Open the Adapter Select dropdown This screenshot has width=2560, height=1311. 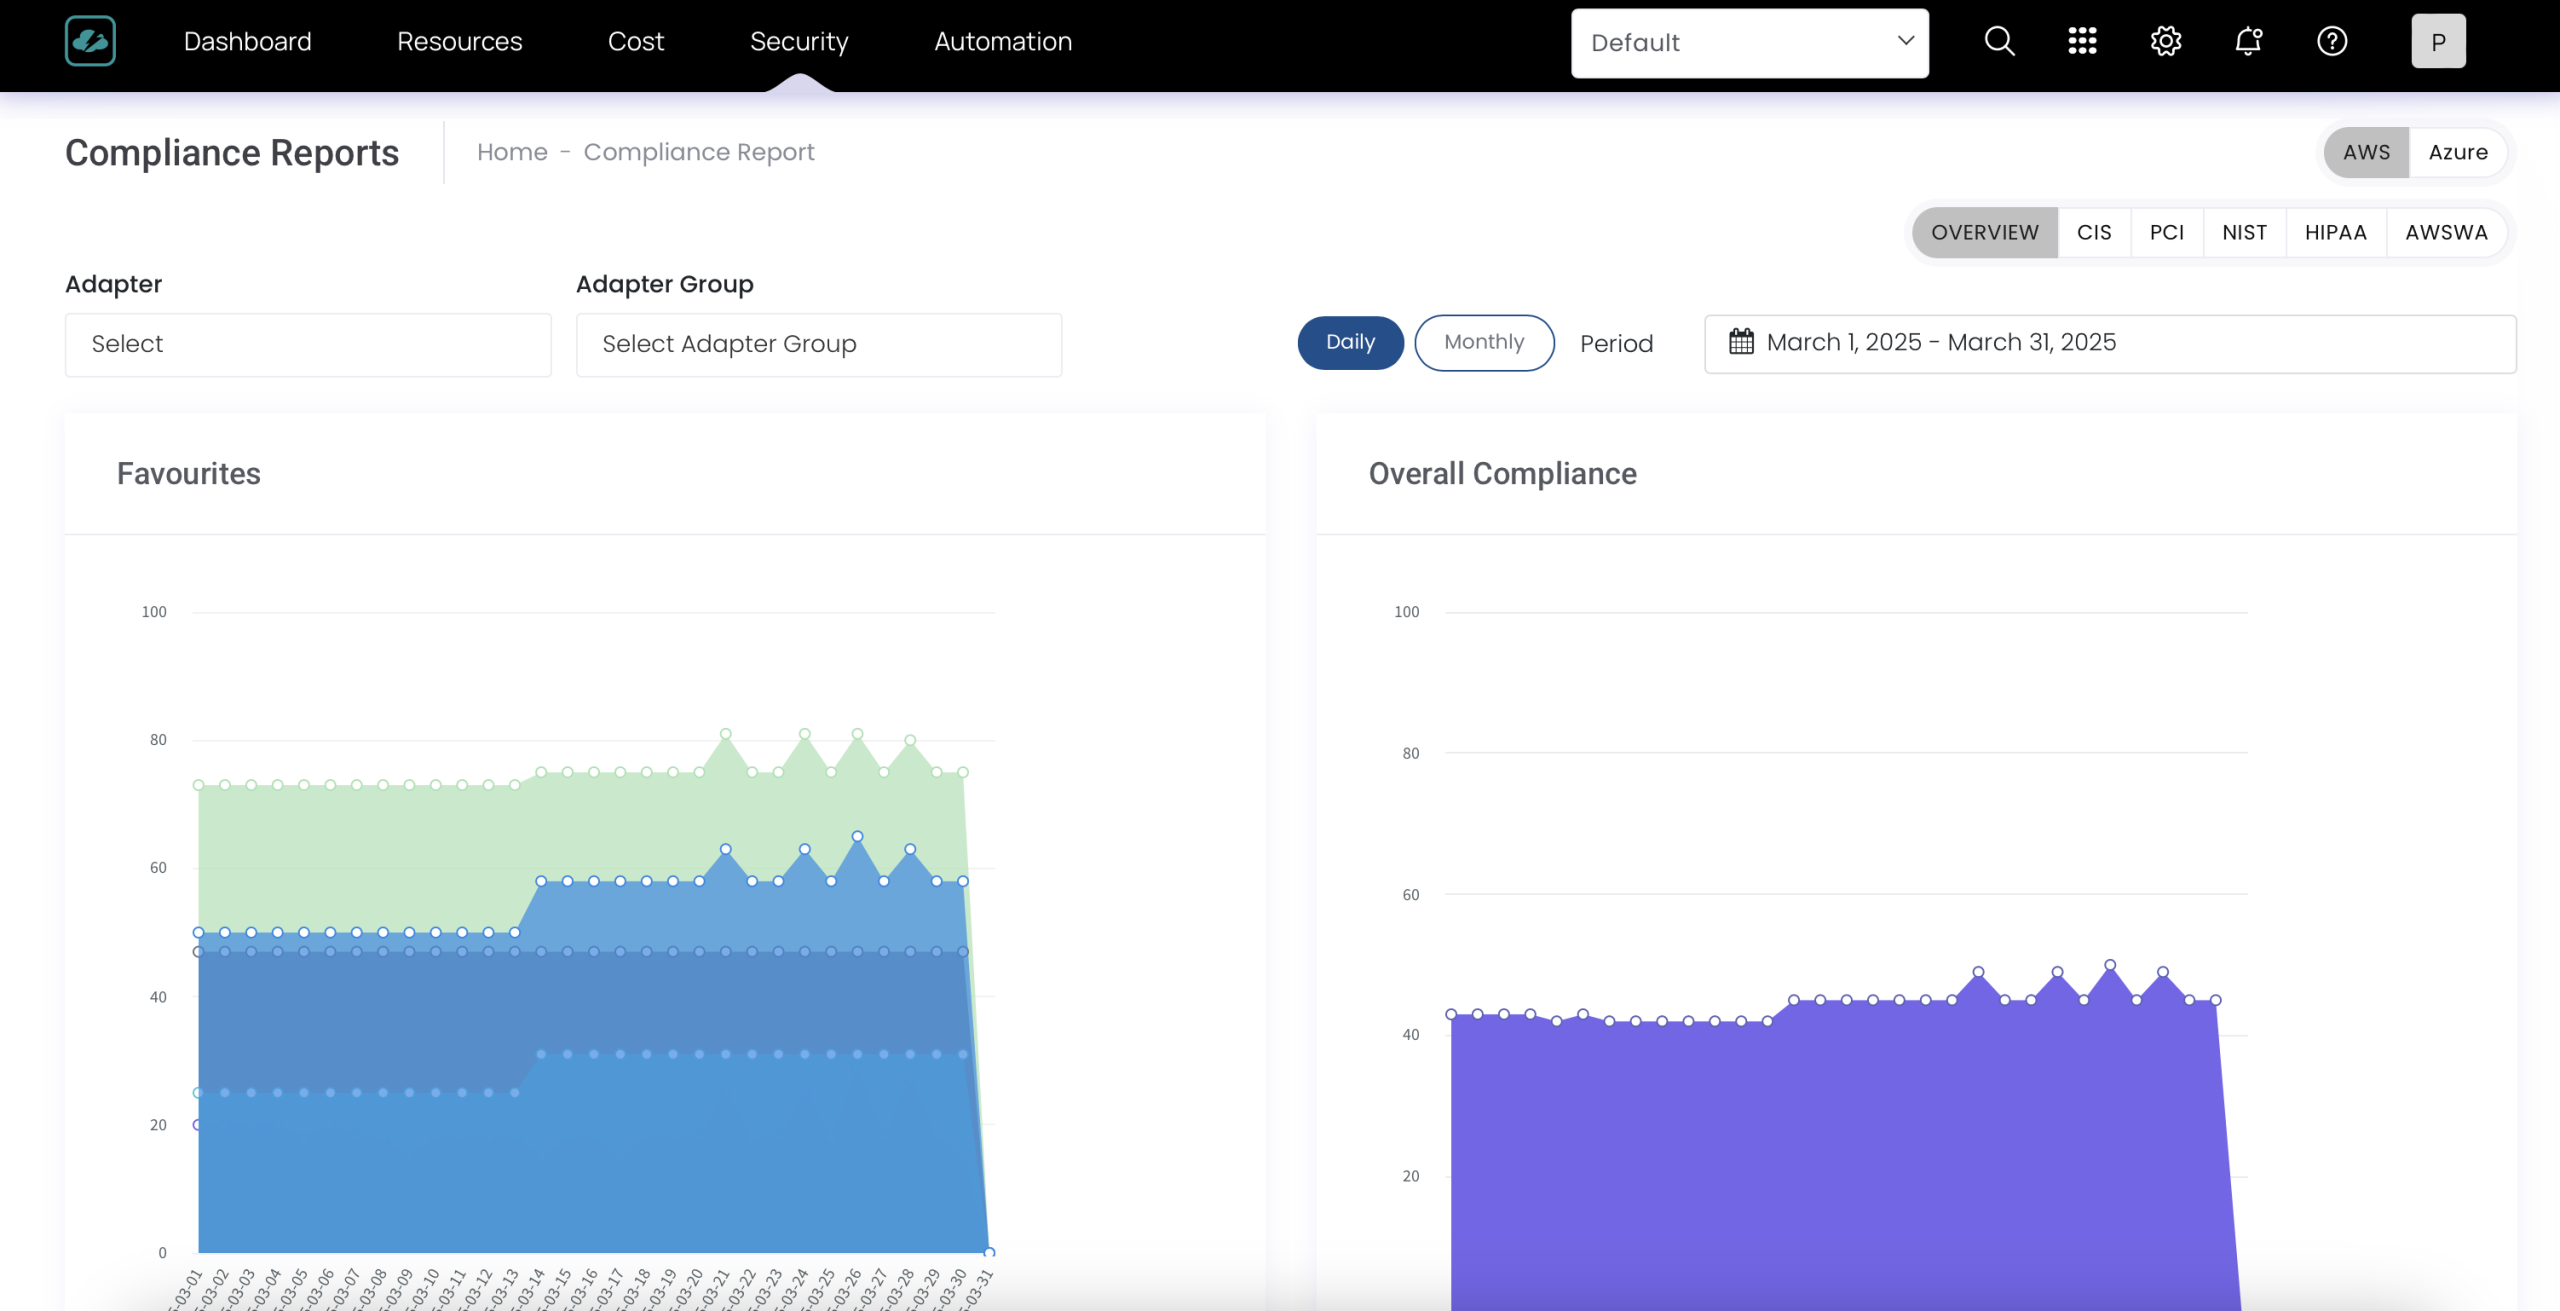click(x=308, y=344)
